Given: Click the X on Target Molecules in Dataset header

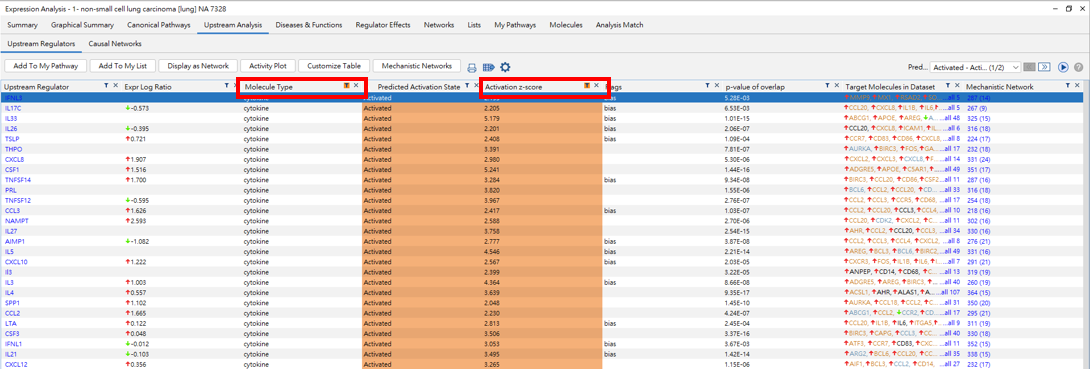Looking at the screenshot, I should click(x=957, y=85).
